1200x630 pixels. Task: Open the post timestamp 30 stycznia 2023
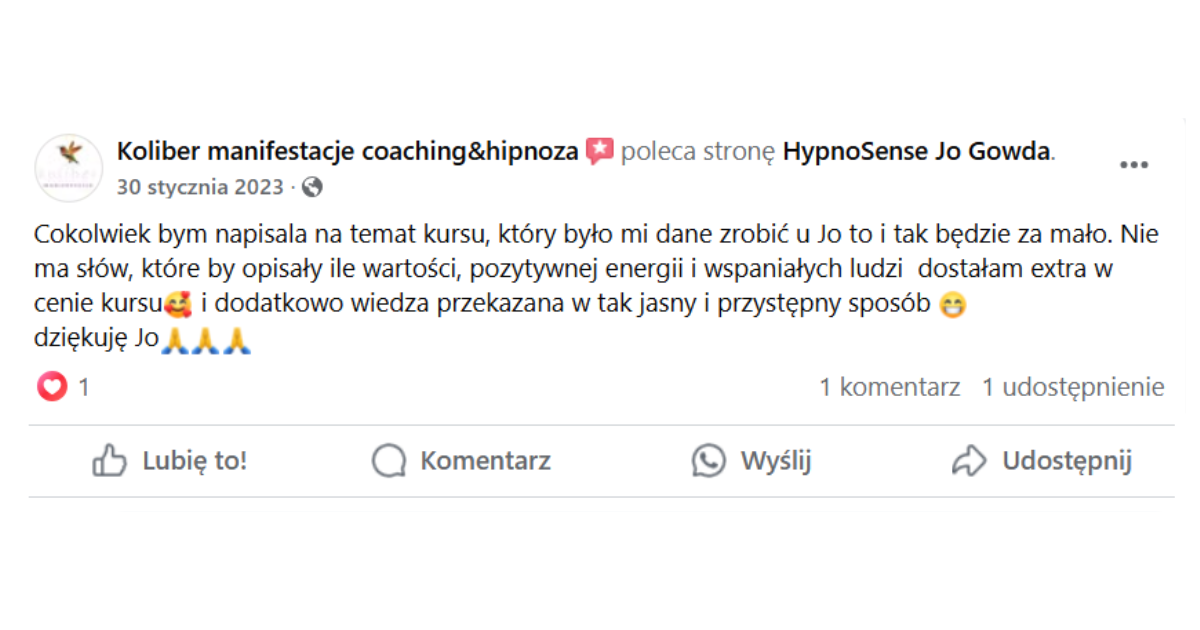pyautogui.click(x=200, y=187)
